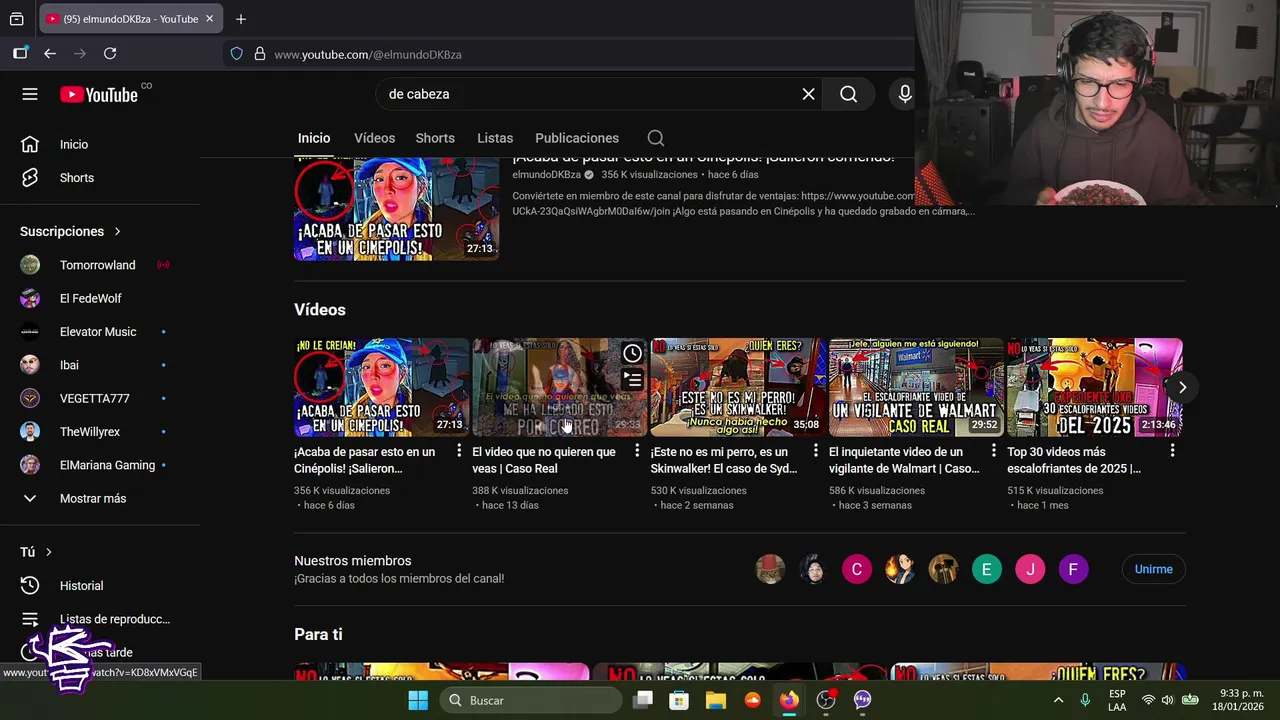Open File Explorer from taskbar
Image resolution: width=1280 pixels, height=720 pixels.
point(715,700)
